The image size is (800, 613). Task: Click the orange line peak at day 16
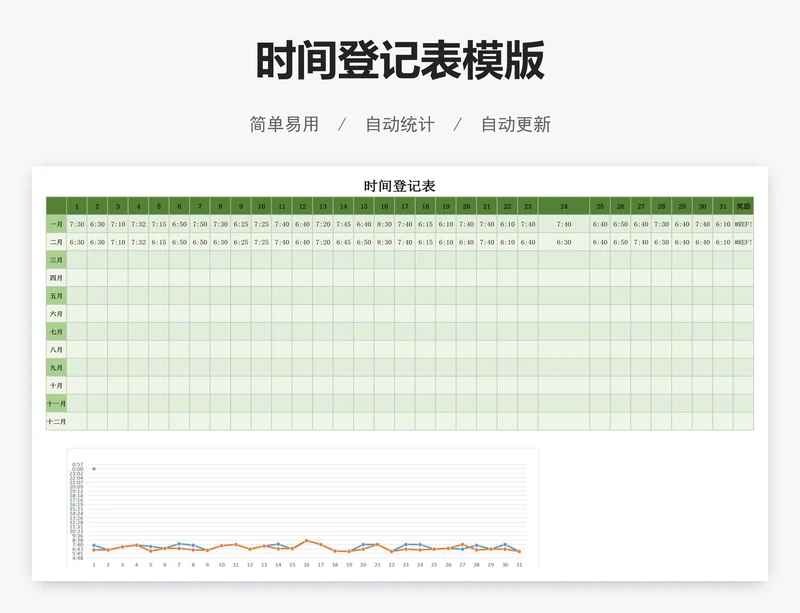(x=307, y=540)
